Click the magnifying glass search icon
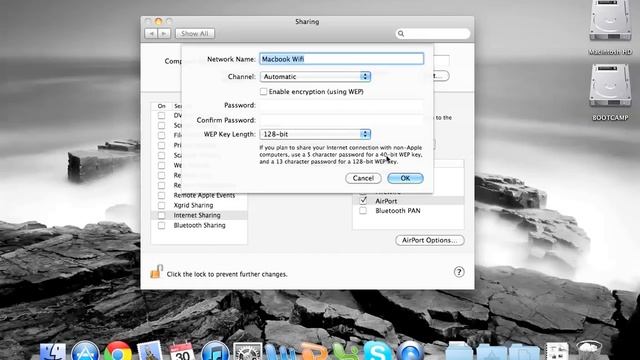This screenshot has width=640, height=360. tap(401, 33)
